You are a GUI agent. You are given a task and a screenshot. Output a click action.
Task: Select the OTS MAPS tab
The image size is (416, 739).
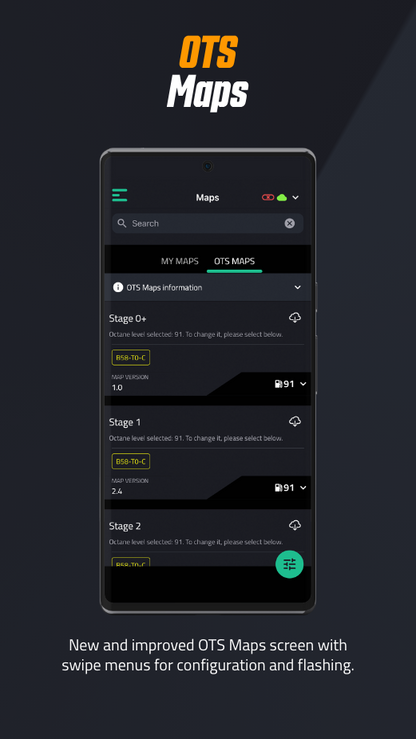(234, 261)
